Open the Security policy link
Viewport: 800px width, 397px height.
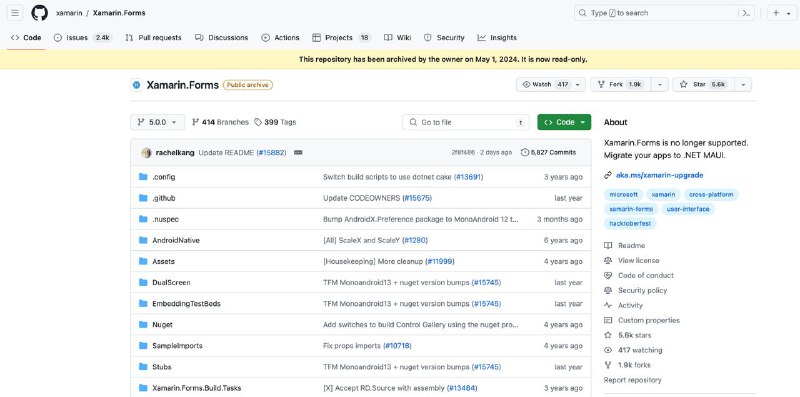pyautogui.click(x=636, y=290)
